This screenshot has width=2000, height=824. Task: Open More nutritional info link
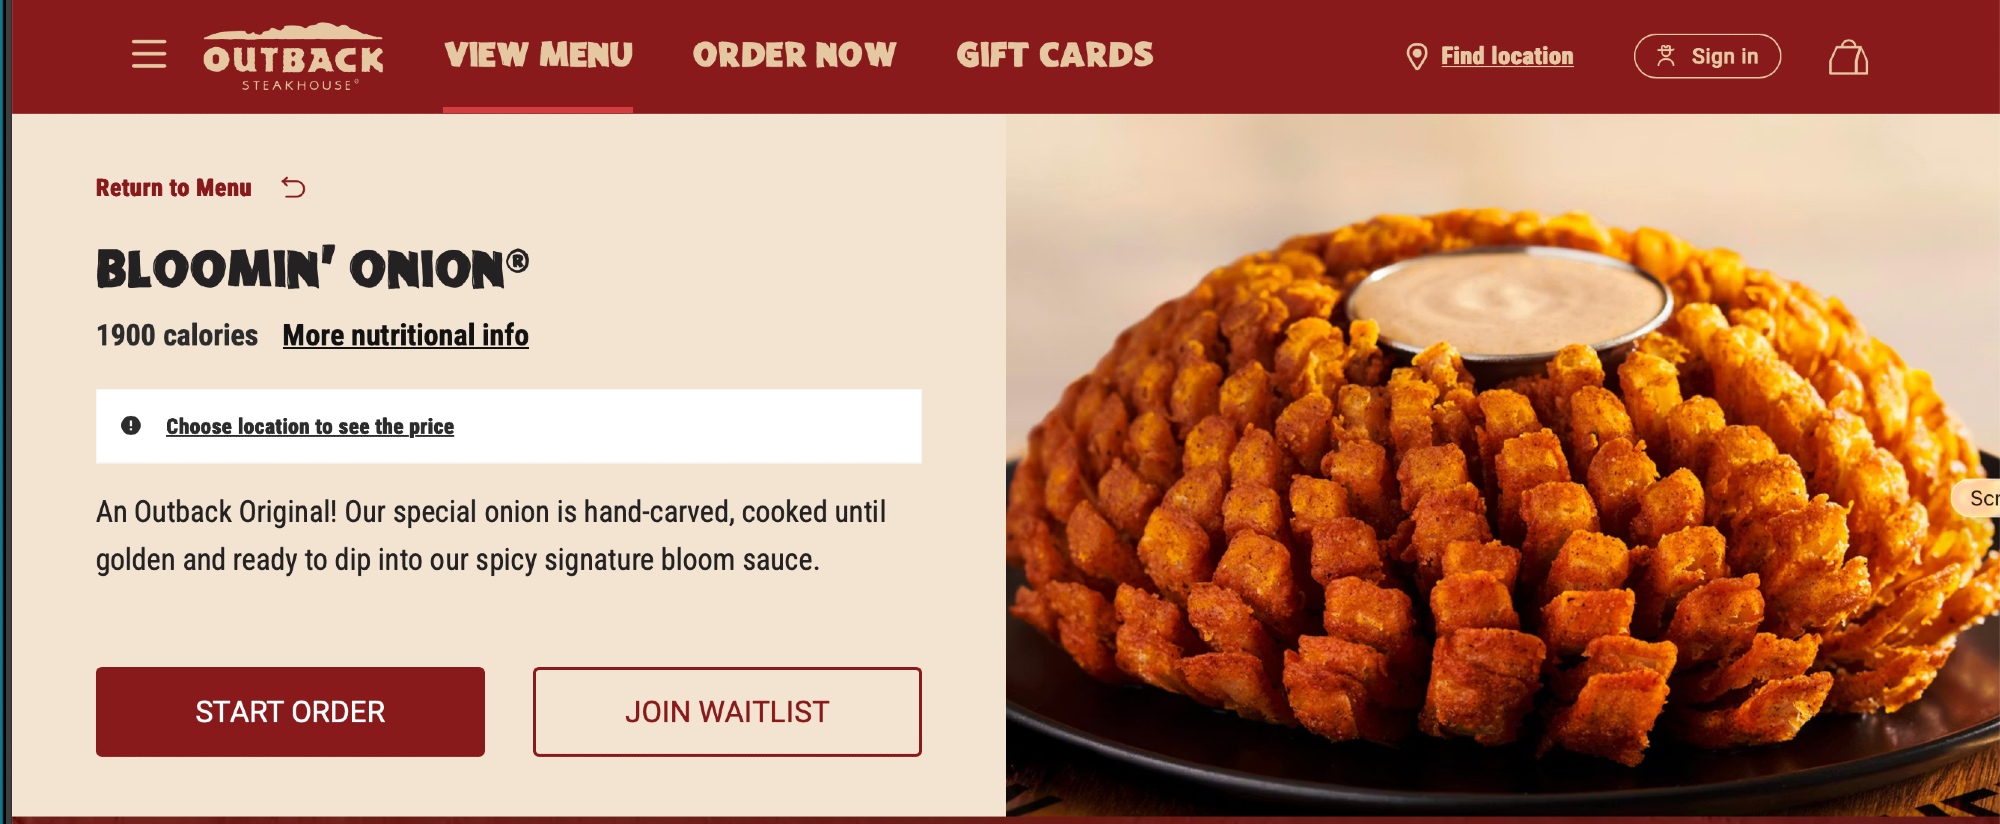[405, 335]
